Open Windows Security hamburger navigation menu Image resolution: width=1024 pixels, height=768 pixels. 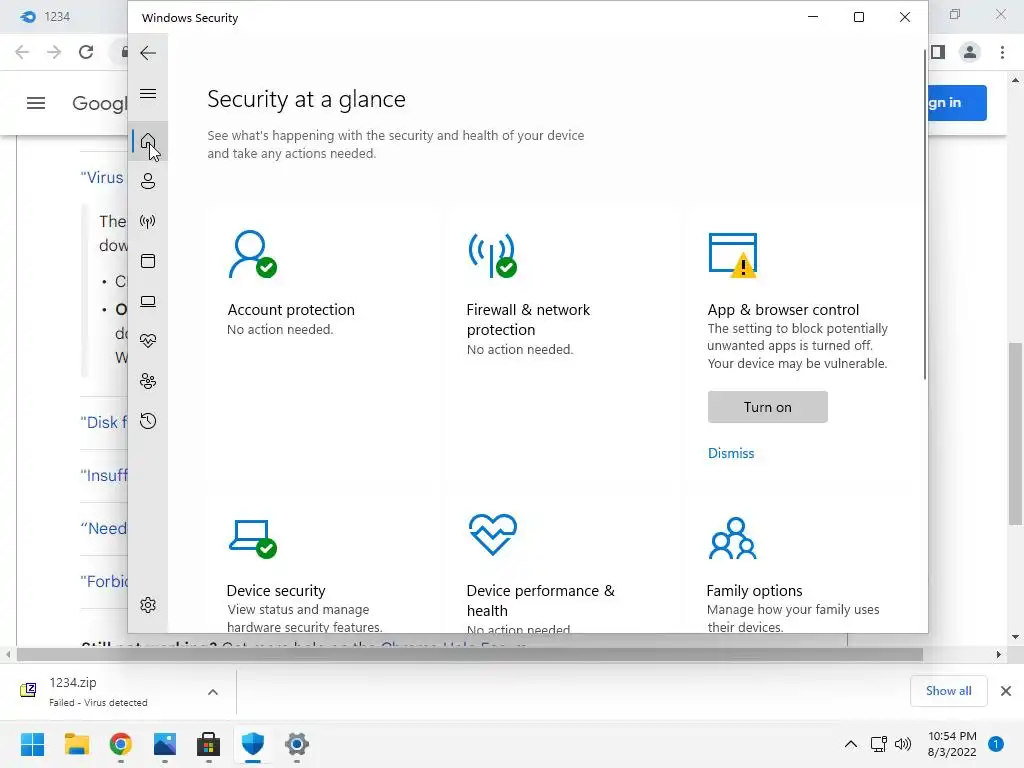[x=148, y=93]
